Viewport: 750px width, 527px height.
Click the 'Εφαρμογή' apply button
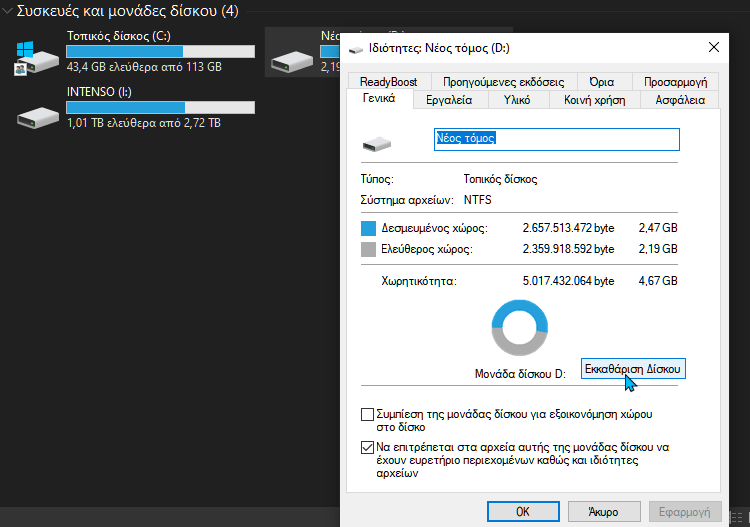[684, 512]
